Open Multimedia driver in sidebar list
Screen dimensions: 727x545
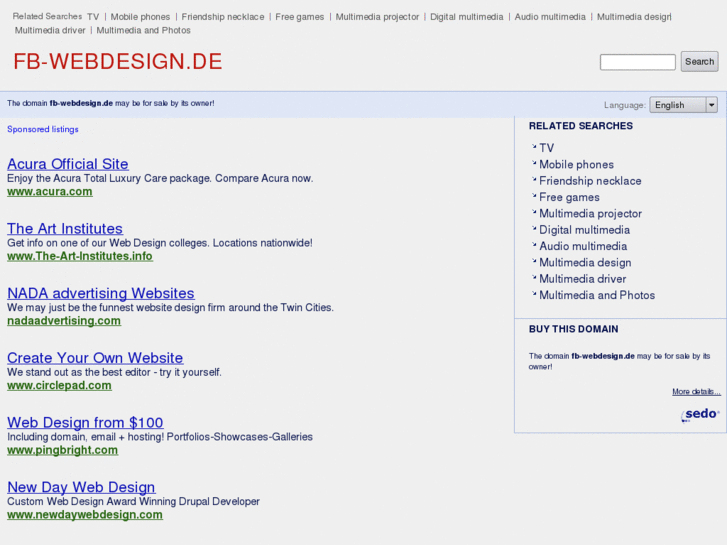[582, 279]
